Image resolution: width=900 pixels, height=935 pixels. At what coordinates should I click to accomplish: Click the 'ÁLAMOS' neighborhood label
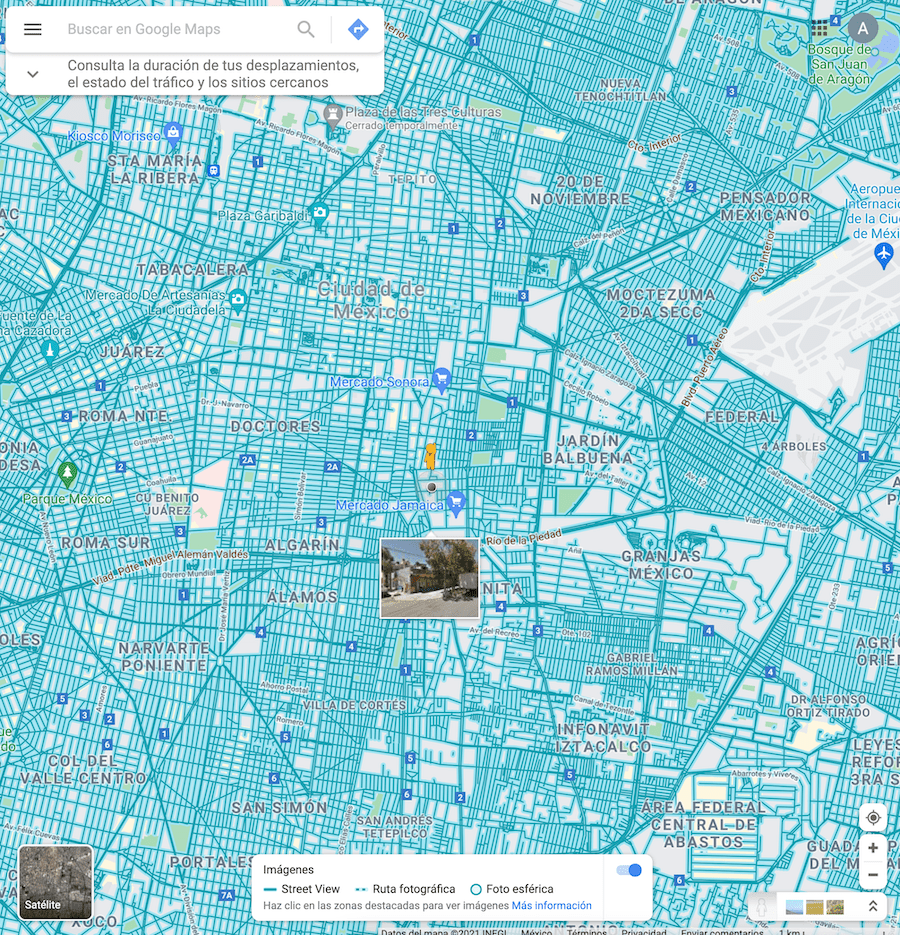[302, 597]
